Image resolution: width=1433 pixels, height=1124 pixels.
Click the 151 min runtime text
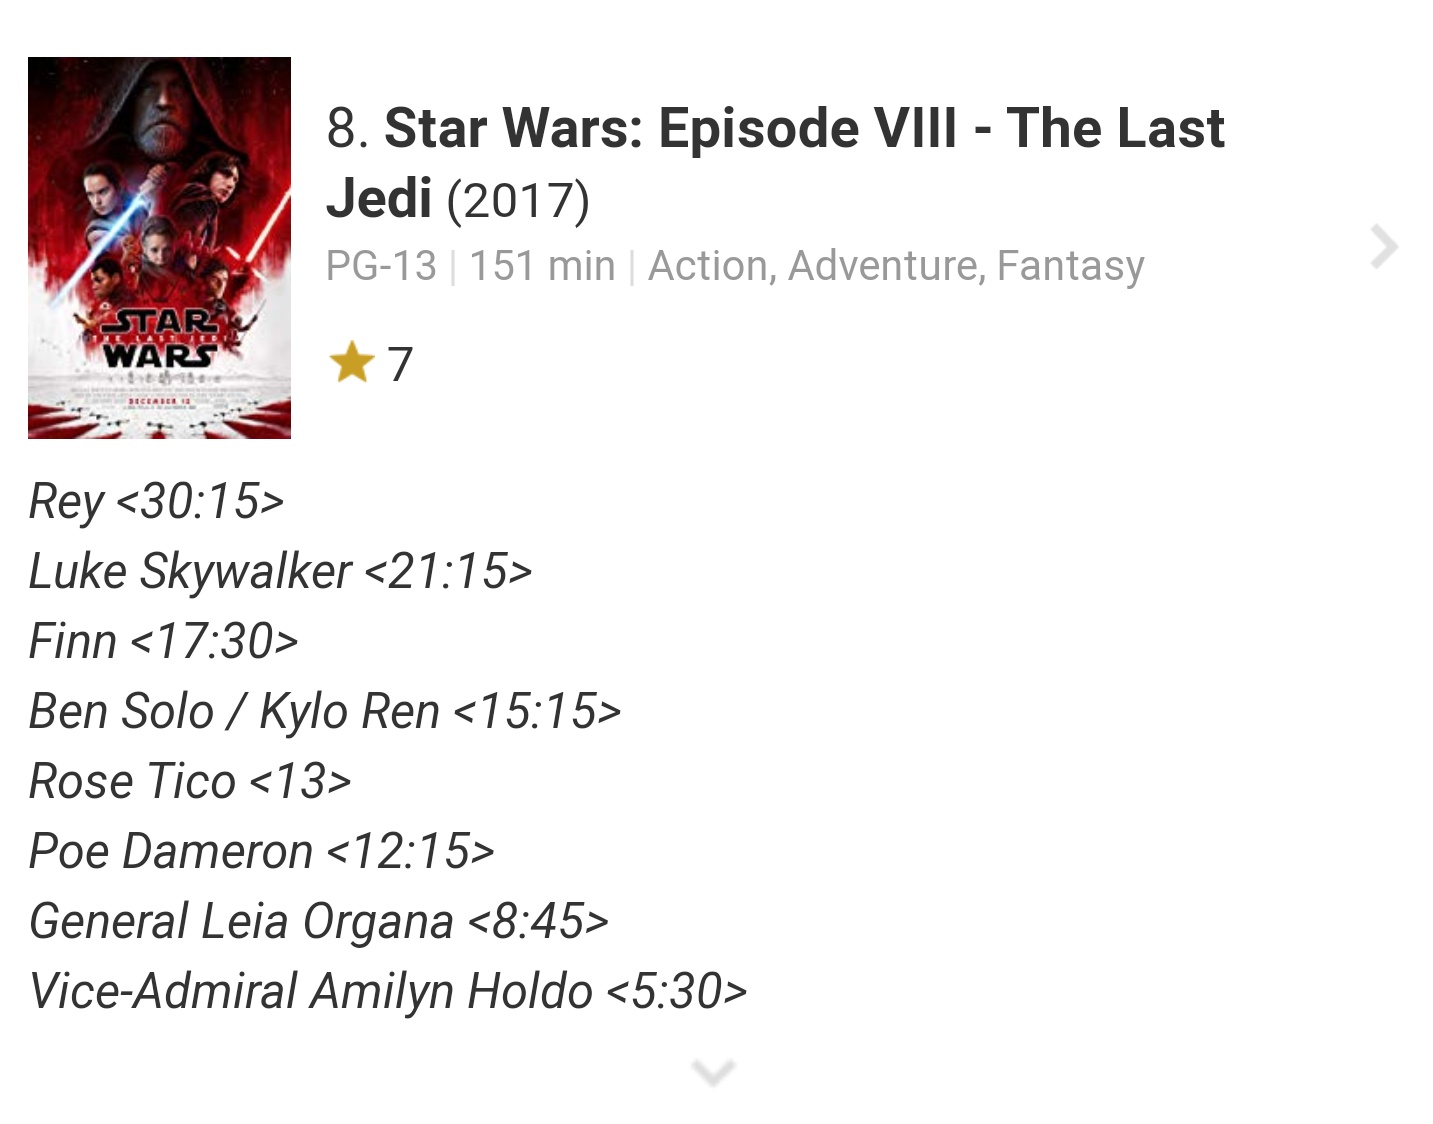(x=542, y=266)
